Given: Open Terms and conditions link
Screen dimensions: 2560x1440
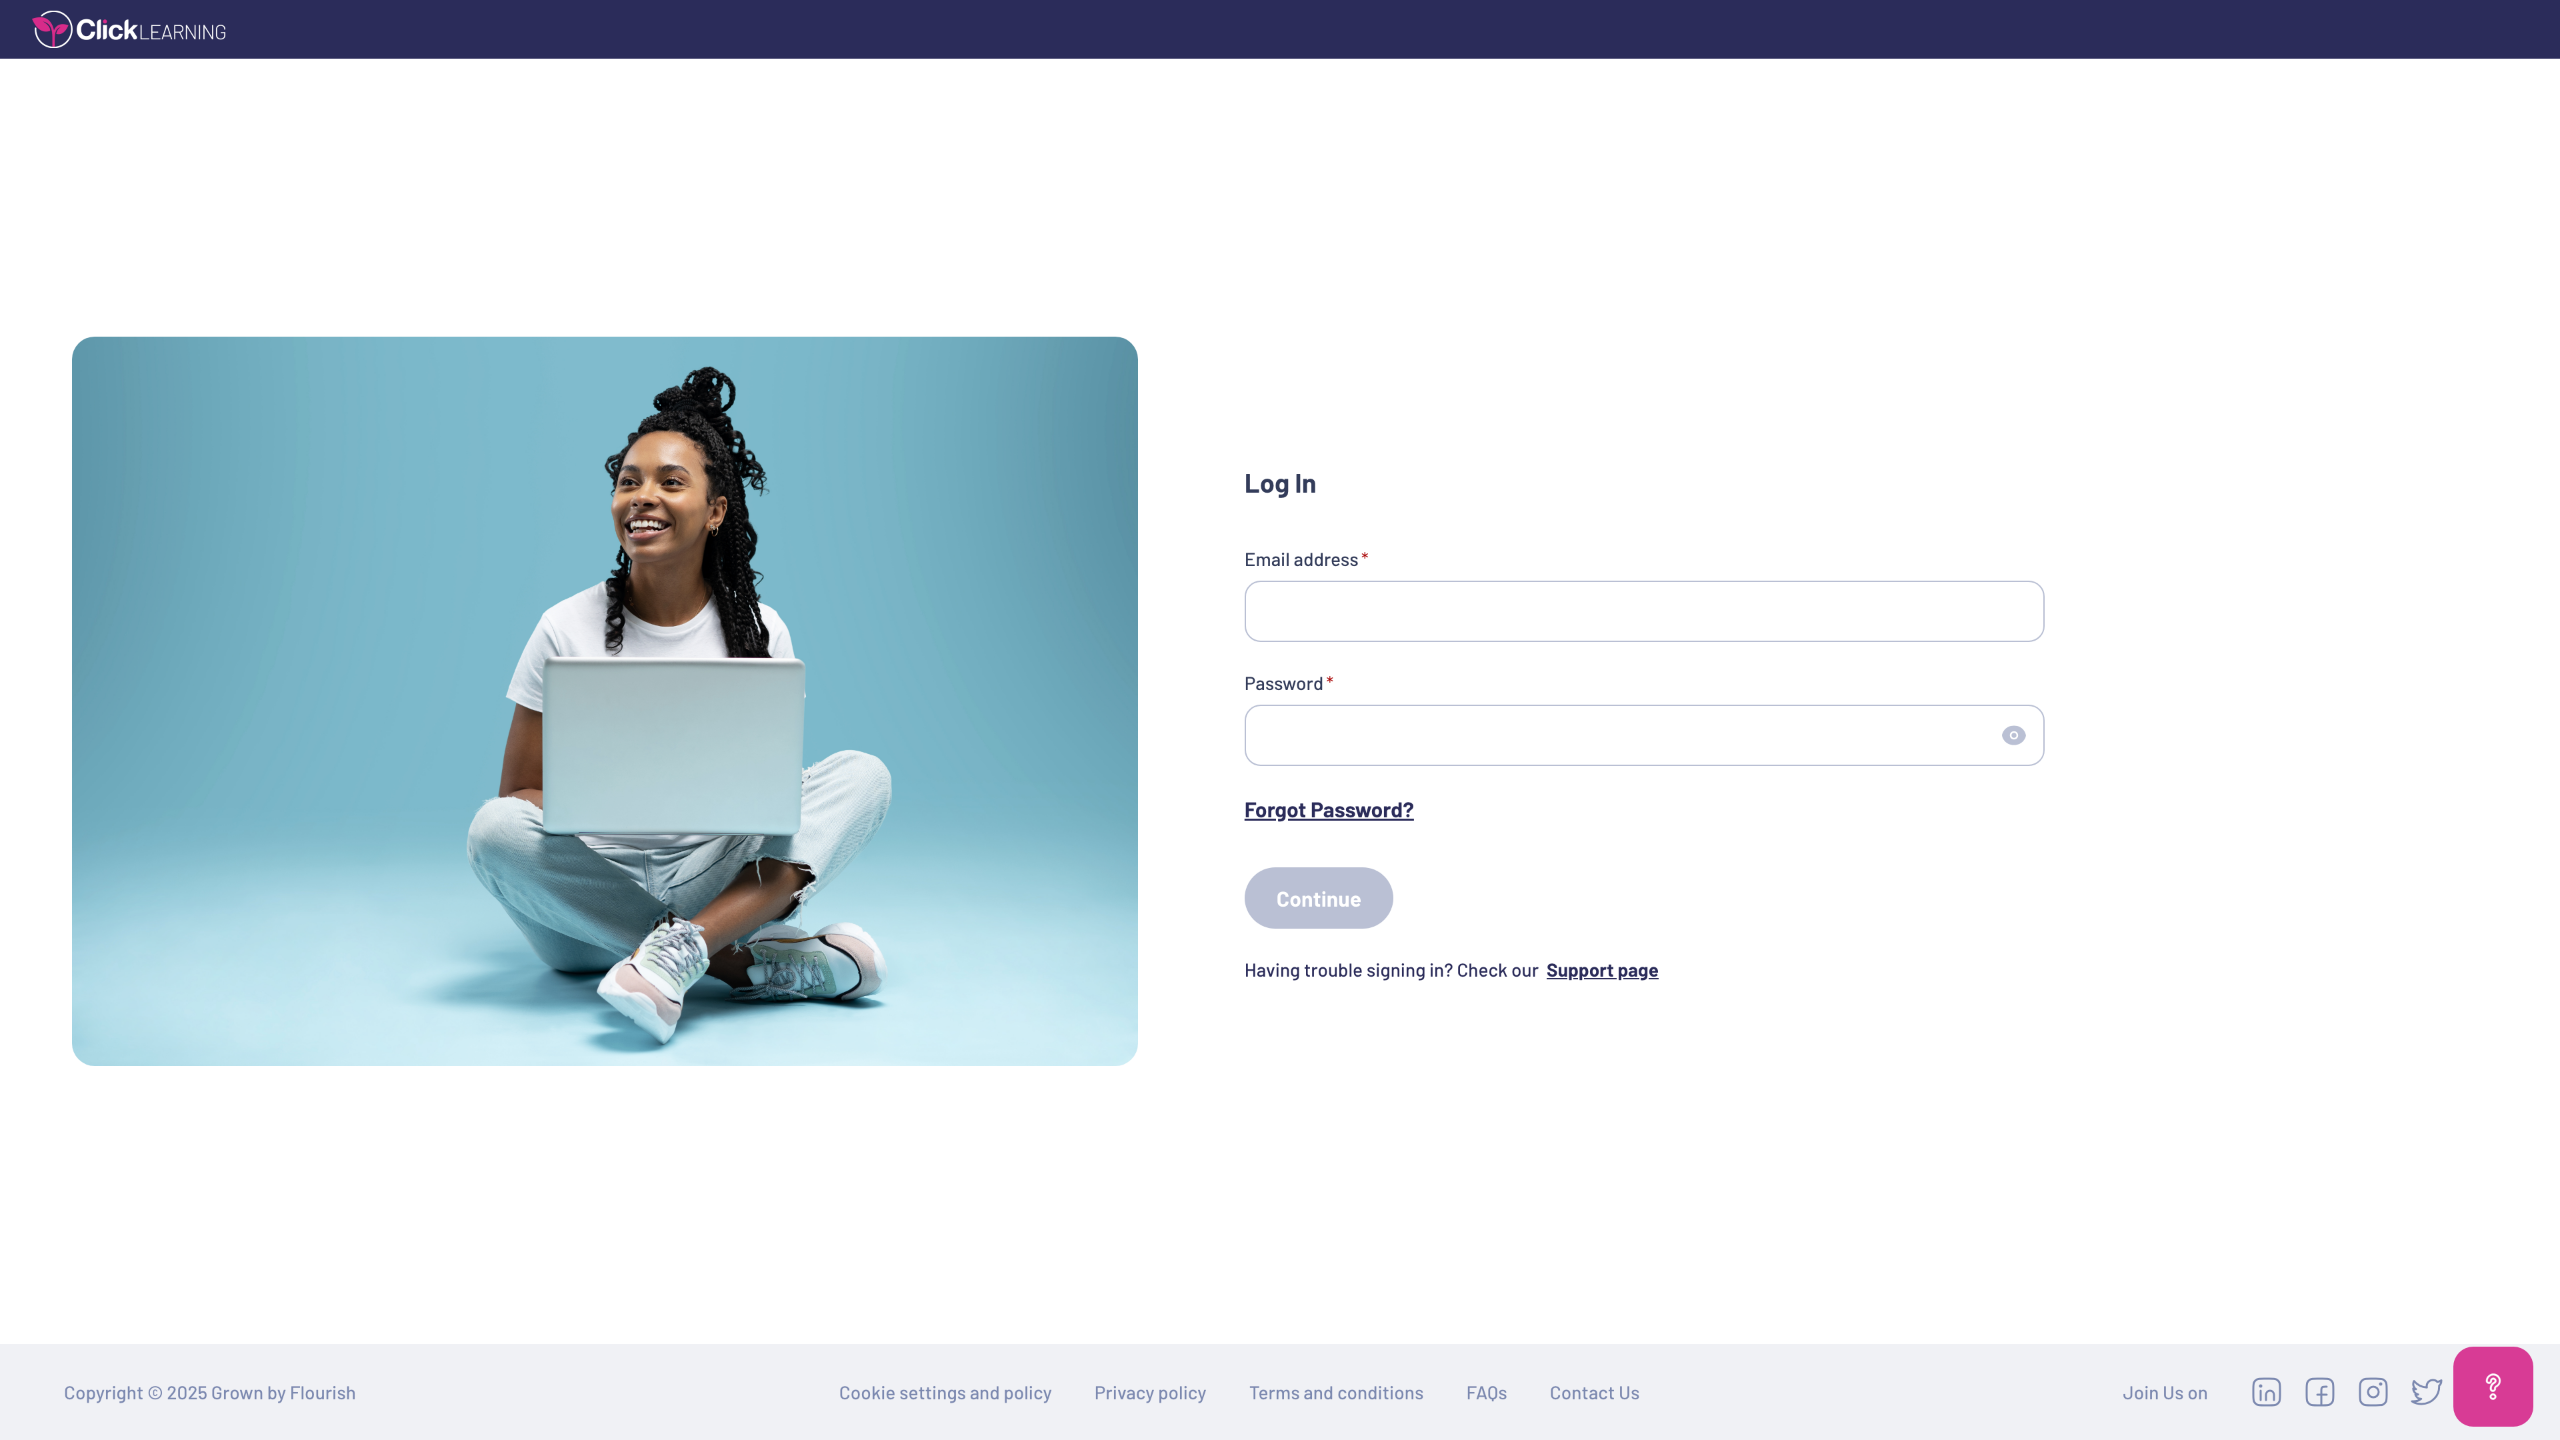Looking at the screenshot, I should [1336, 1393].
